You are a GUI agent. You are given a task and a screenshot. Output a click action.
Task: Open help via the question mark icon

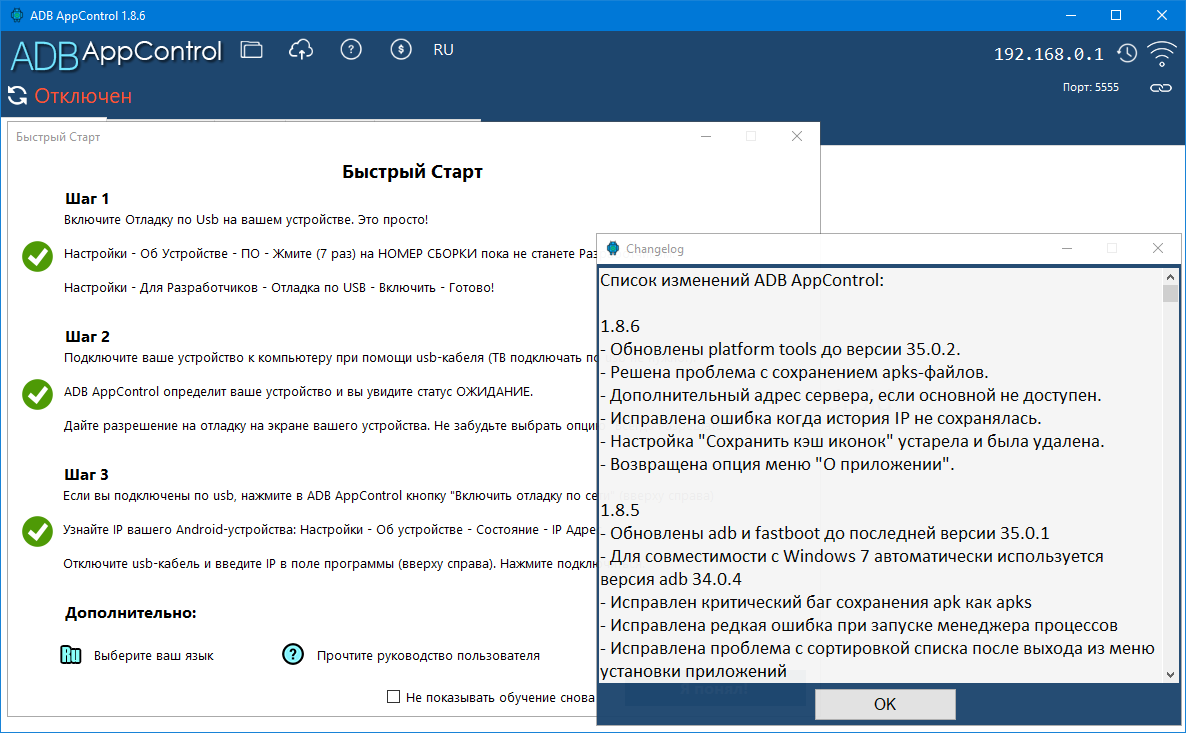point(351,50)
